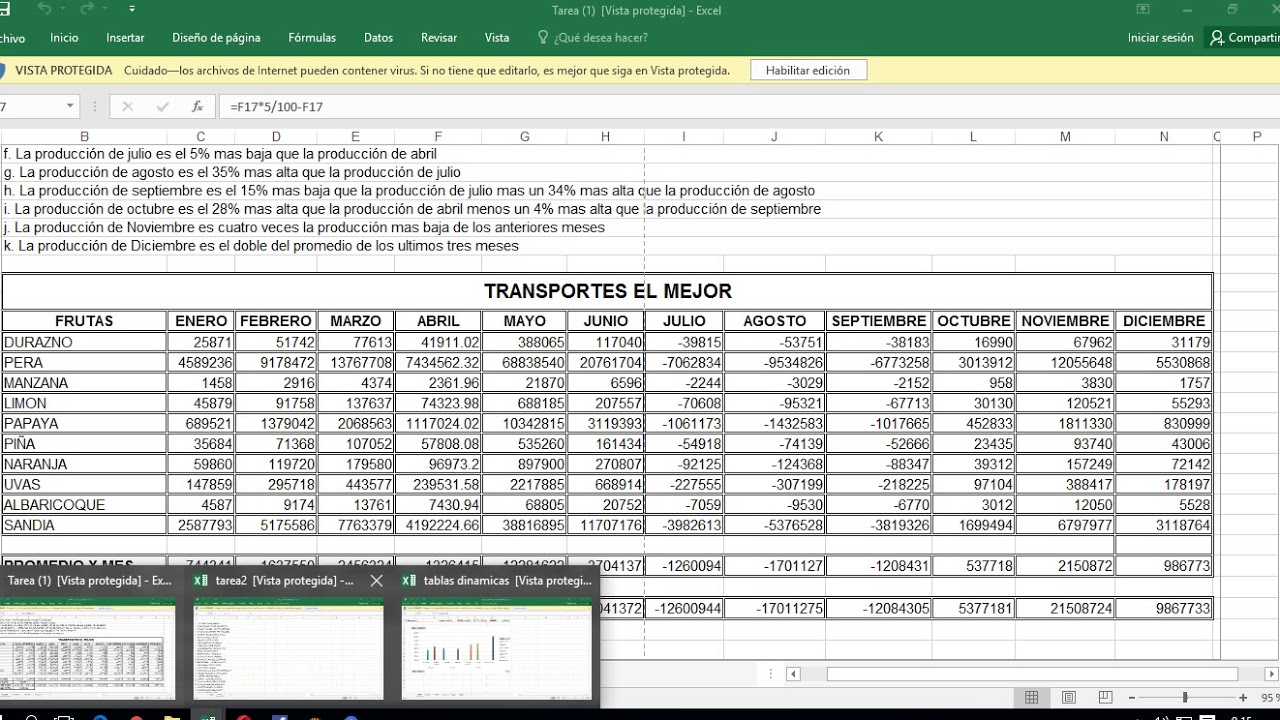The height and width of the screenshot is (720, 1280).
Task: Click PERA's ABRIL cell 7434562.32
Action: pyautogui.click(x=438, y=362)
